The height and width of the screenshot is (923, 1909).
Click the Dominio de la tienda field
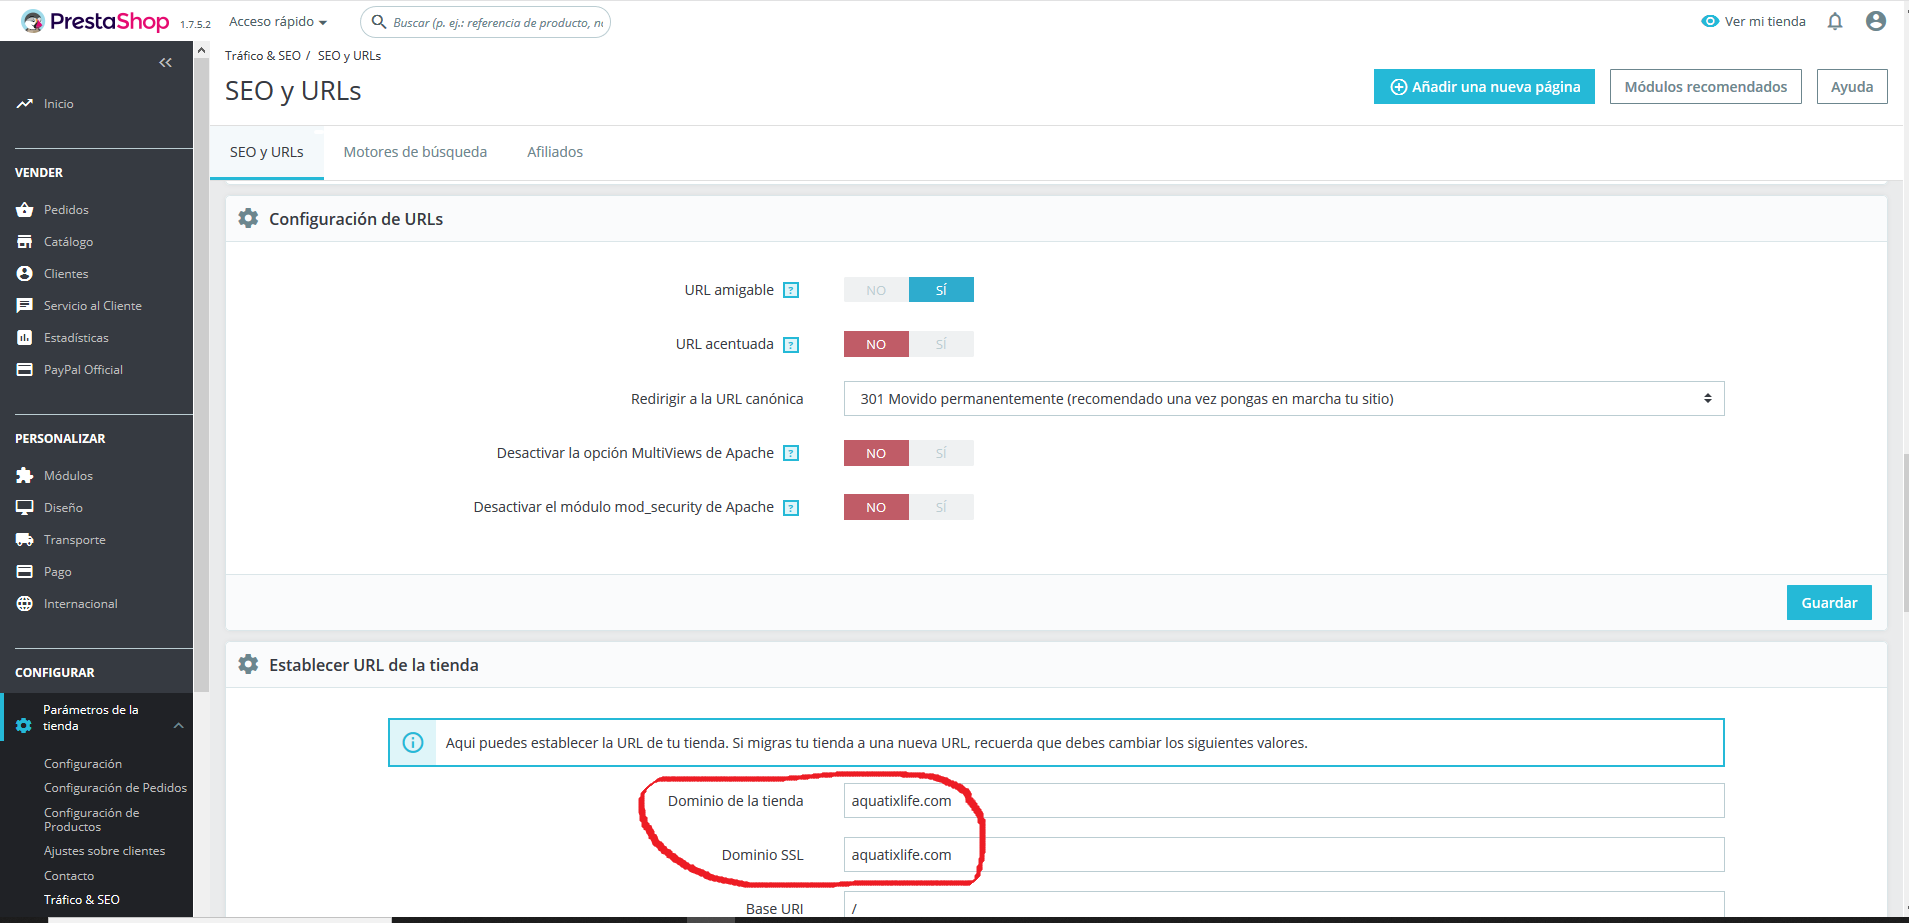[x=1284, y=801]
